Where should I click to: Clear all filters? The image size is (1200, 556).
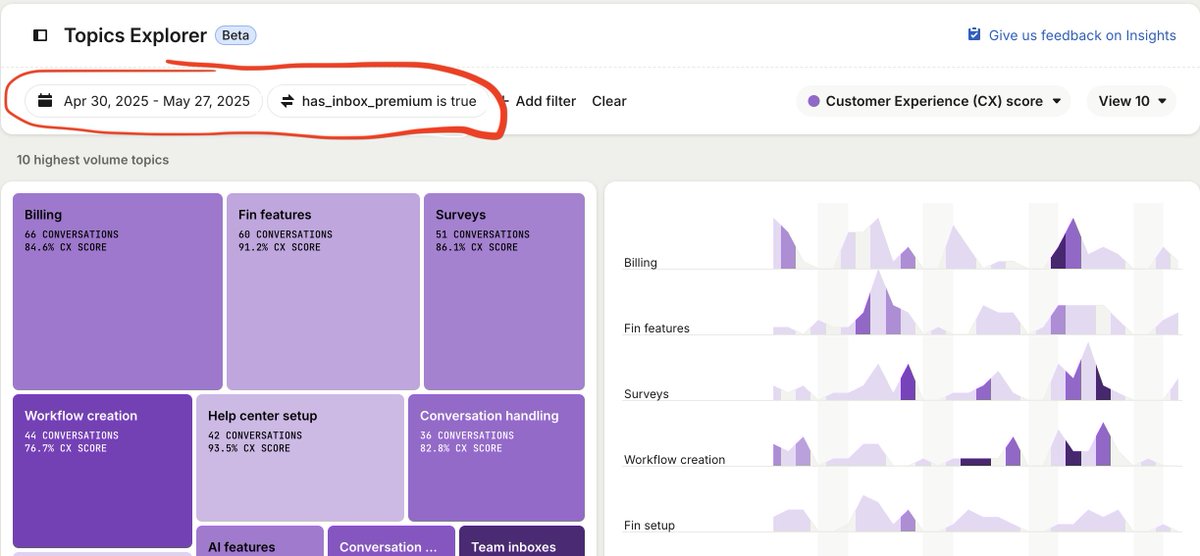point(609,101)
